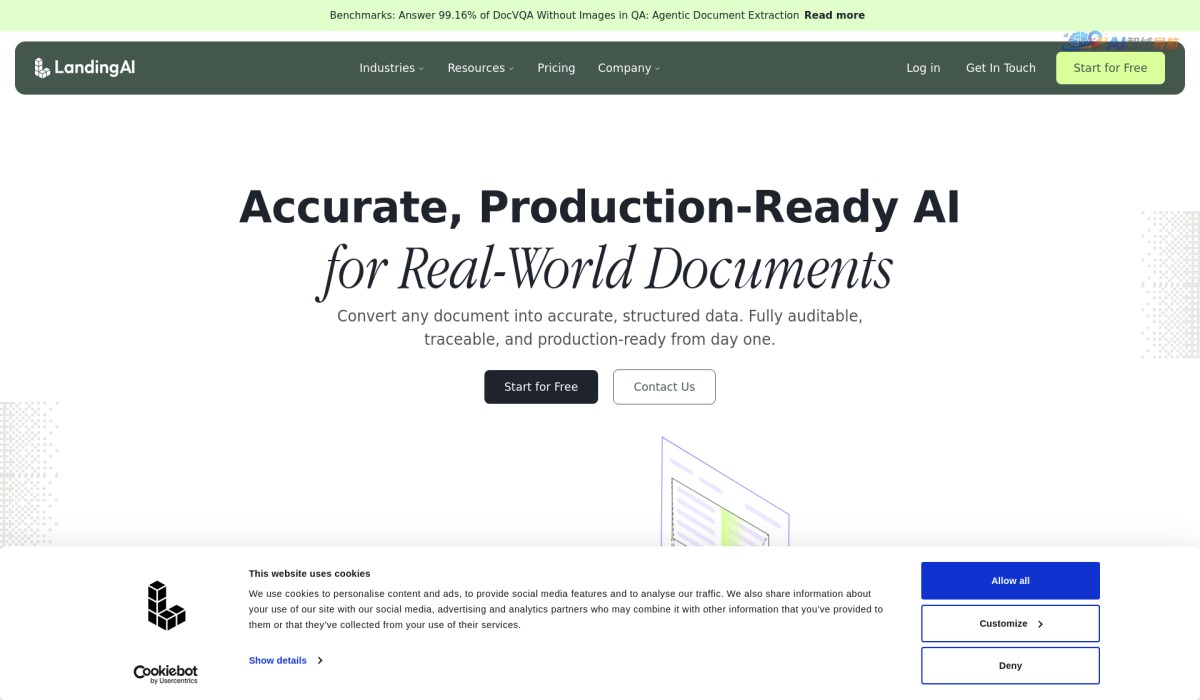Viewport: 1200px width, 700px height.
Task: Go to the Pricing page
Action: pyautogui.click(x=556, y=68)
